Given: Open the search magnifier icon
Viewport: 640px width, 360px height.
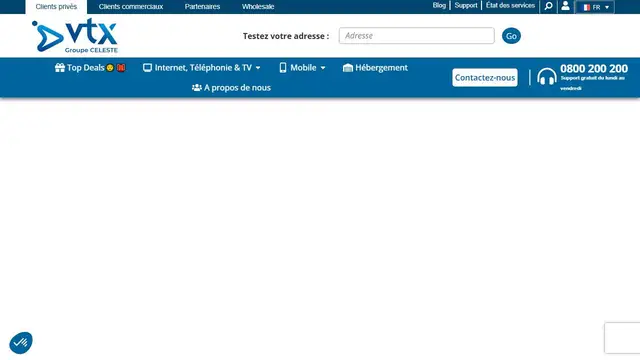Looking at the screenshot, I should tap(549, 6).
